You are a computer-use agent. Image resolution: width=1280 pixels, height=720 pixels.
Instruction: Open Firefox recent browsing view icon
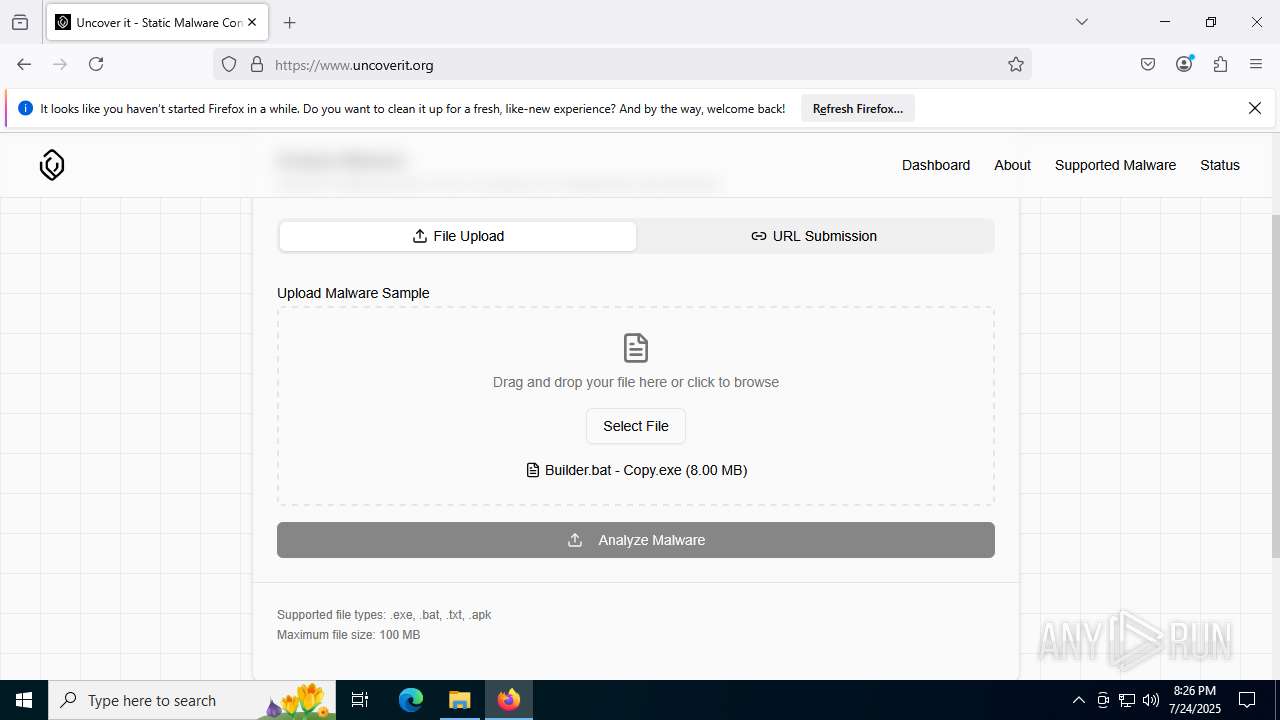coord(20,22)
